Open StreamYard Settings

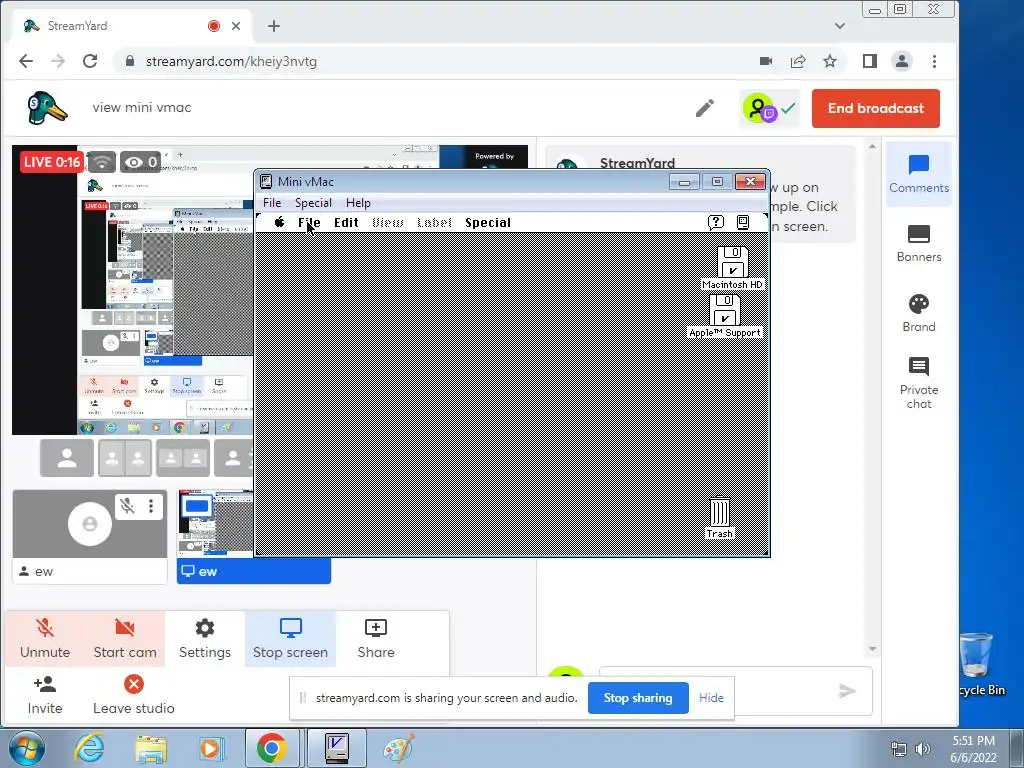click(x=205, y=639)
